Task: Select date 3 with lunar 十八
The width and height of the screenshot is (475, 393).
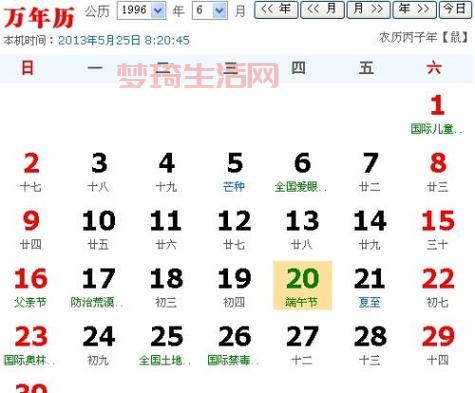Action: (99, 172)
